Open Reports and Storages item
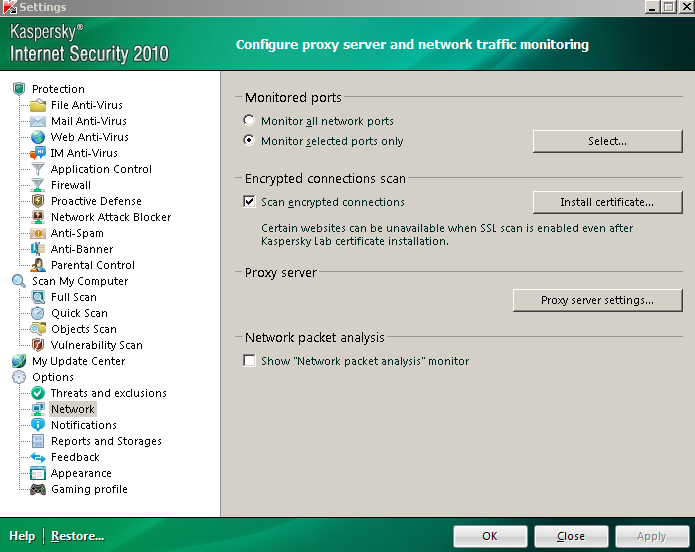The width and height of the screenshot is (695, 552). point(106,441)
